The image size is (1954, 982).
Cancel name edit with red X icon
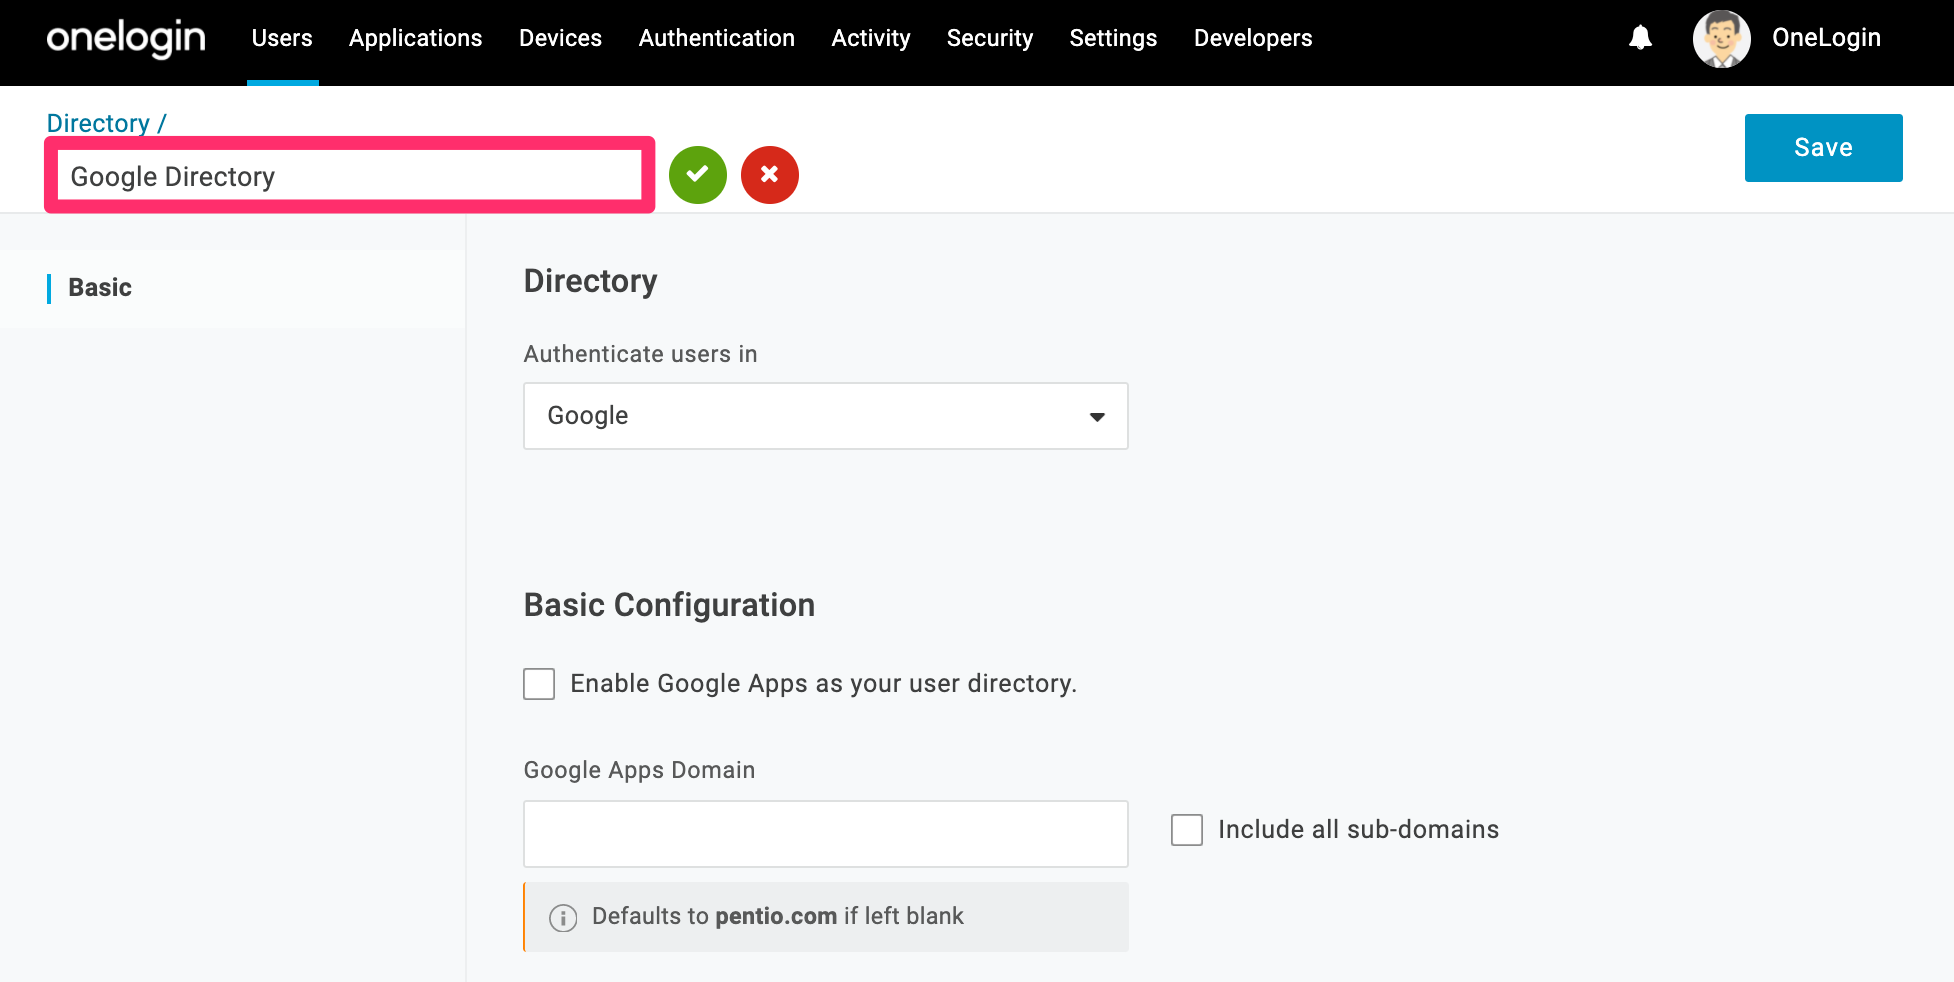tap(770, 175)
